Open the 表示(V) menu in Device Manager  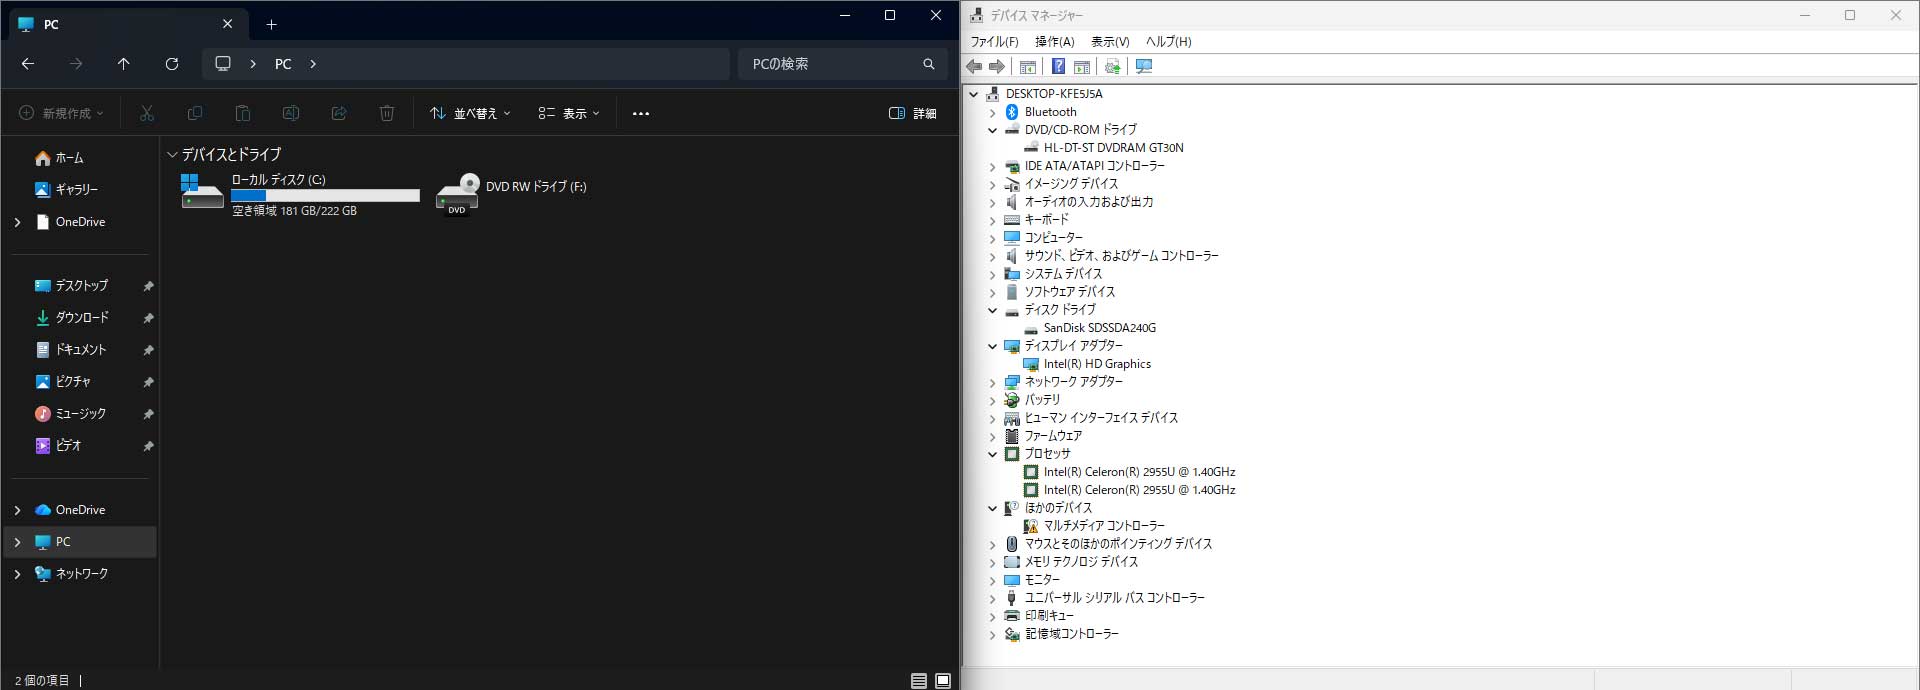pyautogui.click(x=1109, y=42)
